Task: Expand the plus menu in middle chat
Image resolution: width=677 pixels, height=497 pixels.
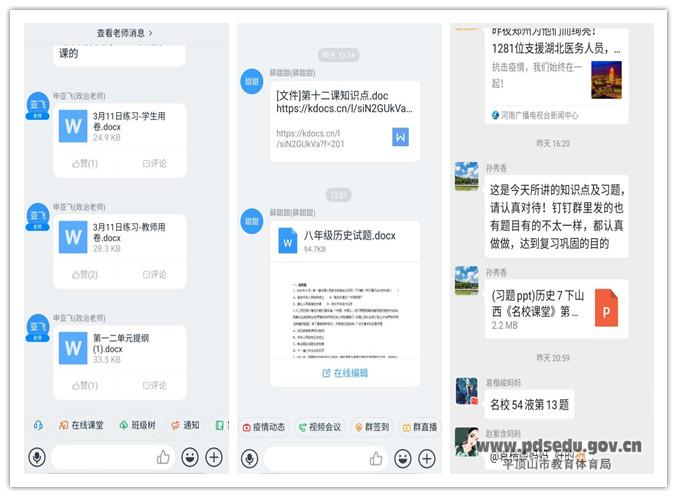Action: pos(426,458)
